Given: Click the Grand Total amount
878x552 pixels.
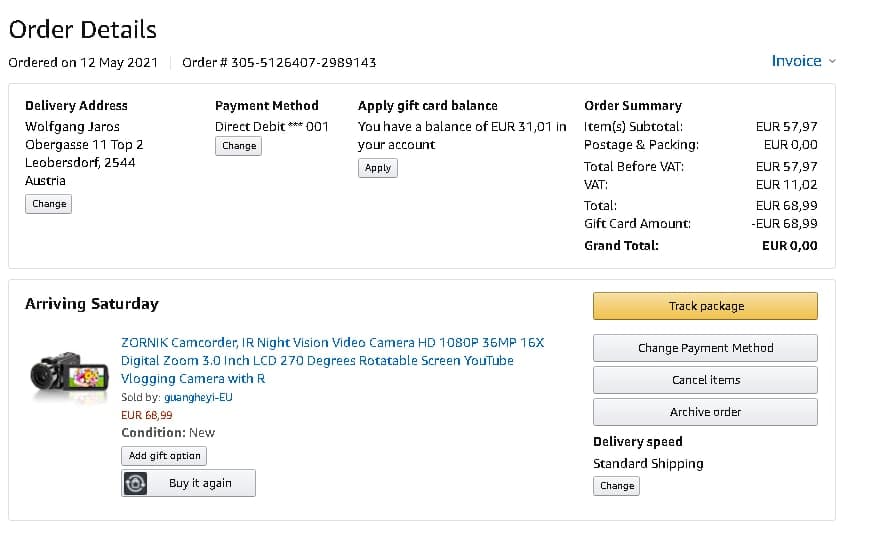Looking at the screenshot, I should tap(789, 245).
